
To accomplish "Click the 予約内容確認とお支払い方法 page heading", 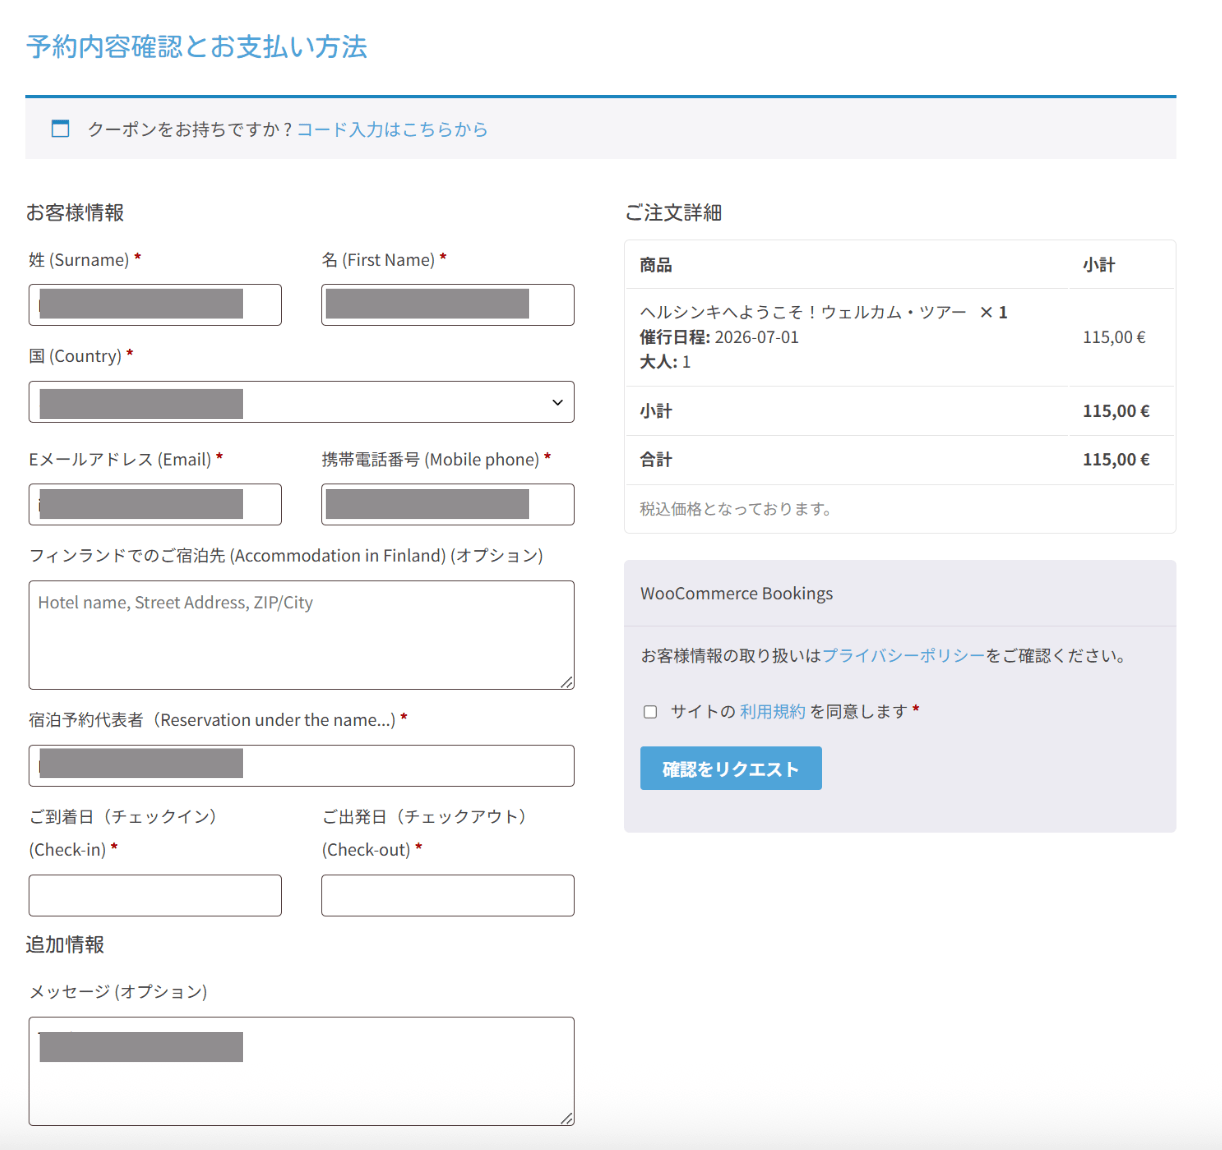I will pos(197,47).
